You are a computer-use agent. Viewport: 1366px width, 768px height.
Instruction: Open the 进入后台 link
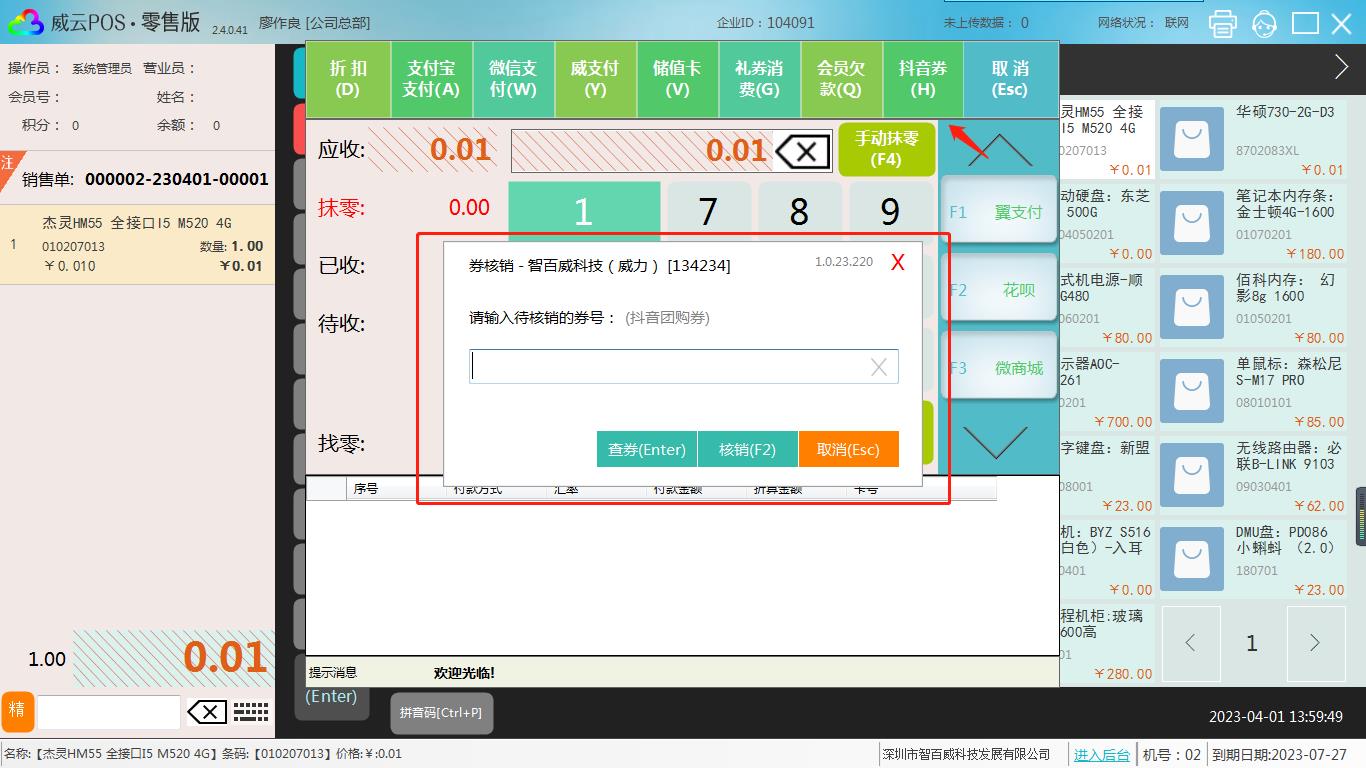1101,755
